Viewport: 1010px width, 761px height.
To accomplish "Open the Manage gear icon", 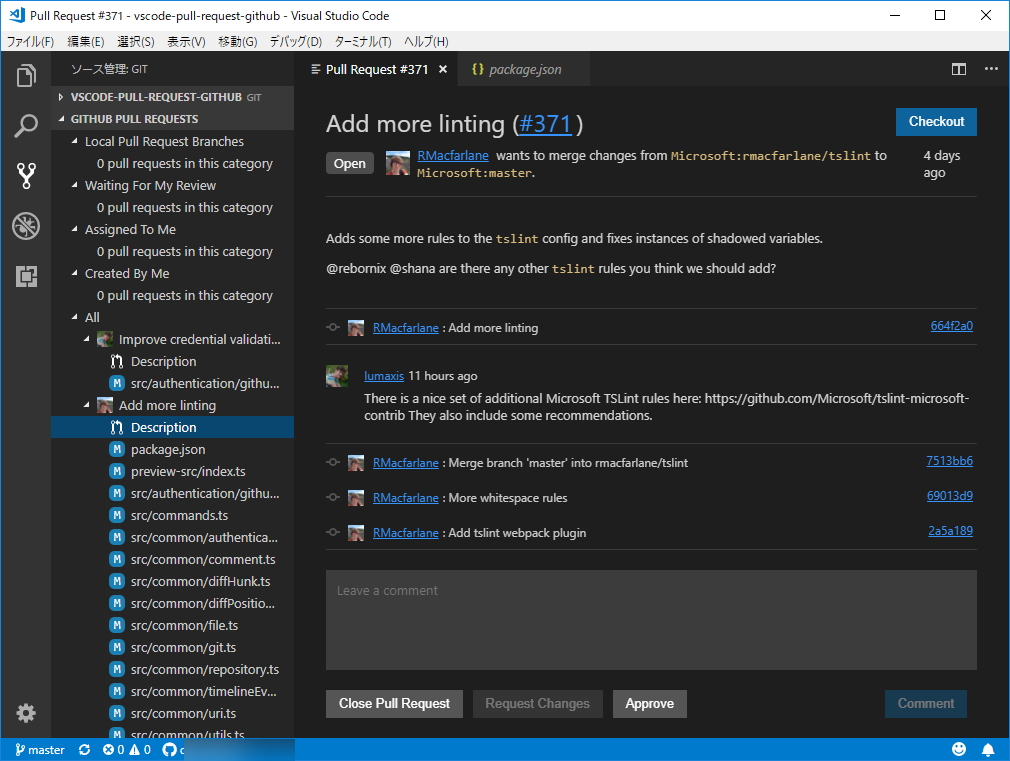I will [26, 713].
